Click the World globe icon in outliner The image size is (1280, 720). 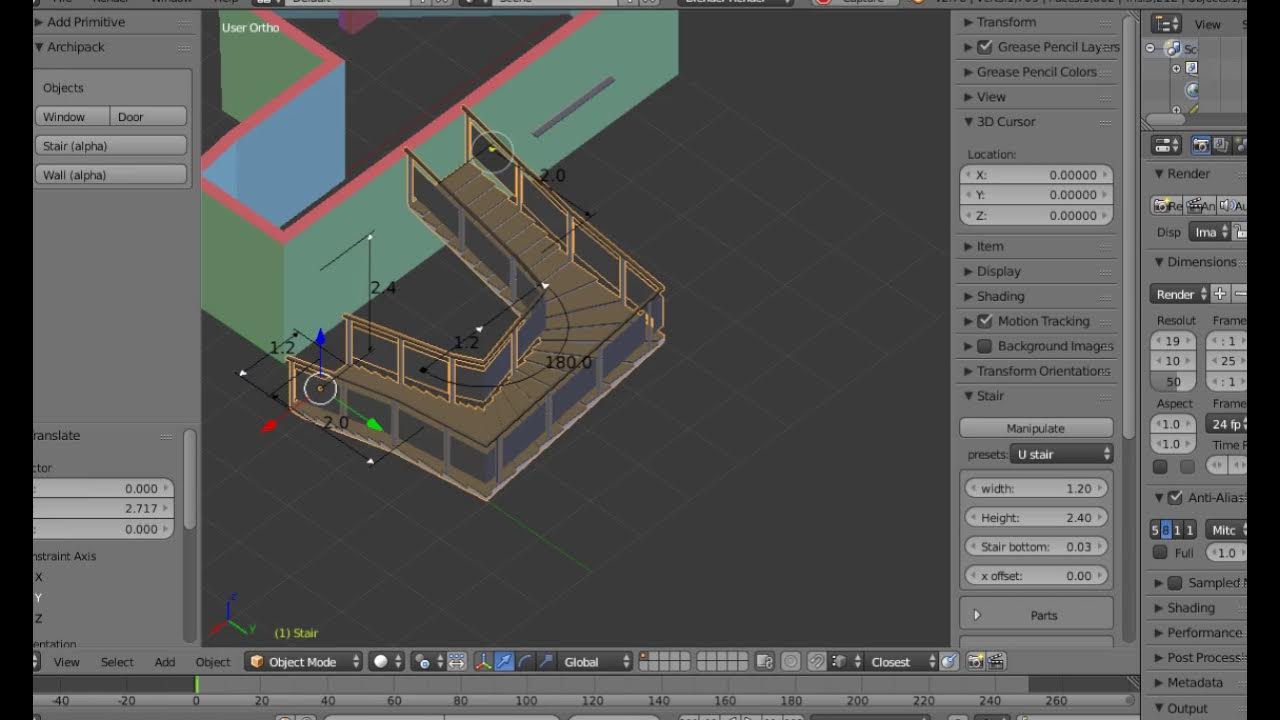[x=1192, y=90]
